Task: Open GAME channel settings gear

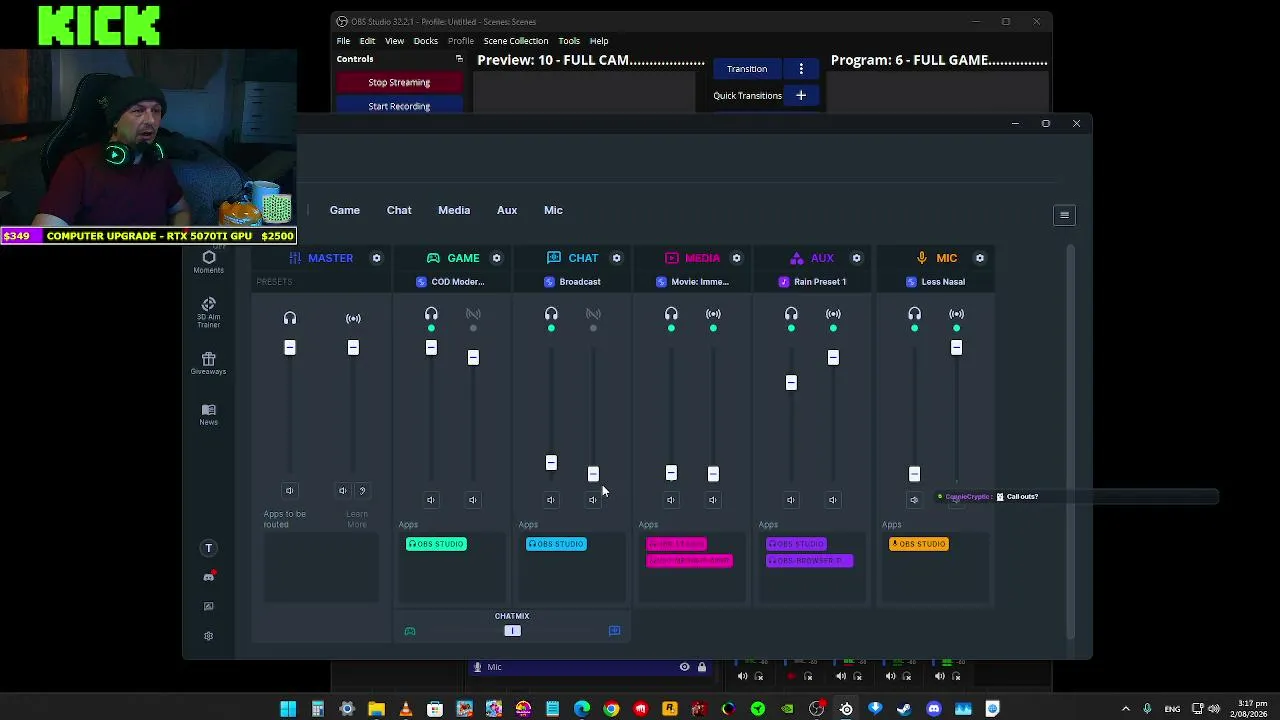Action: coord(496,258)
